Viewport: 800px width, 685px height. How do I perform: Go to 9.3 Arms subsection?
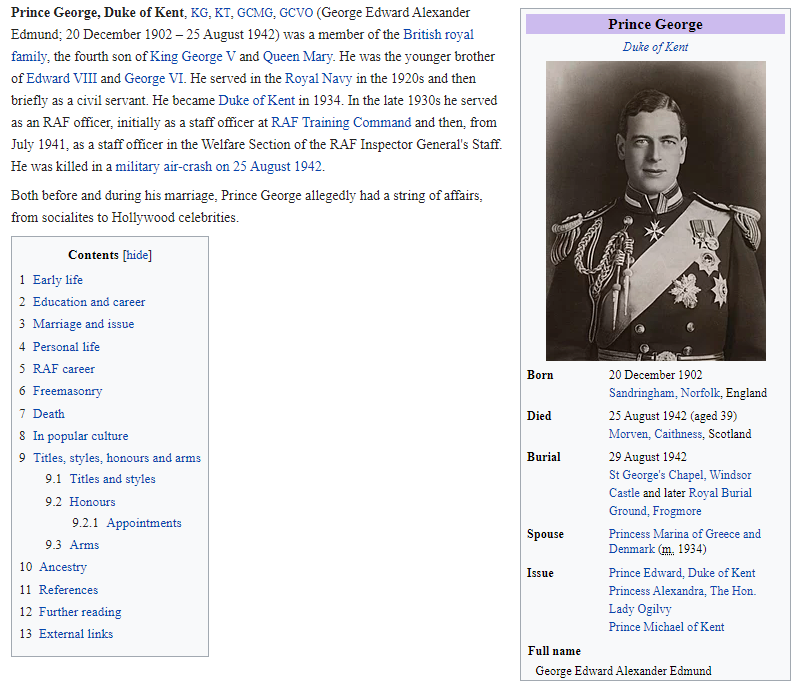coord(84,545)
